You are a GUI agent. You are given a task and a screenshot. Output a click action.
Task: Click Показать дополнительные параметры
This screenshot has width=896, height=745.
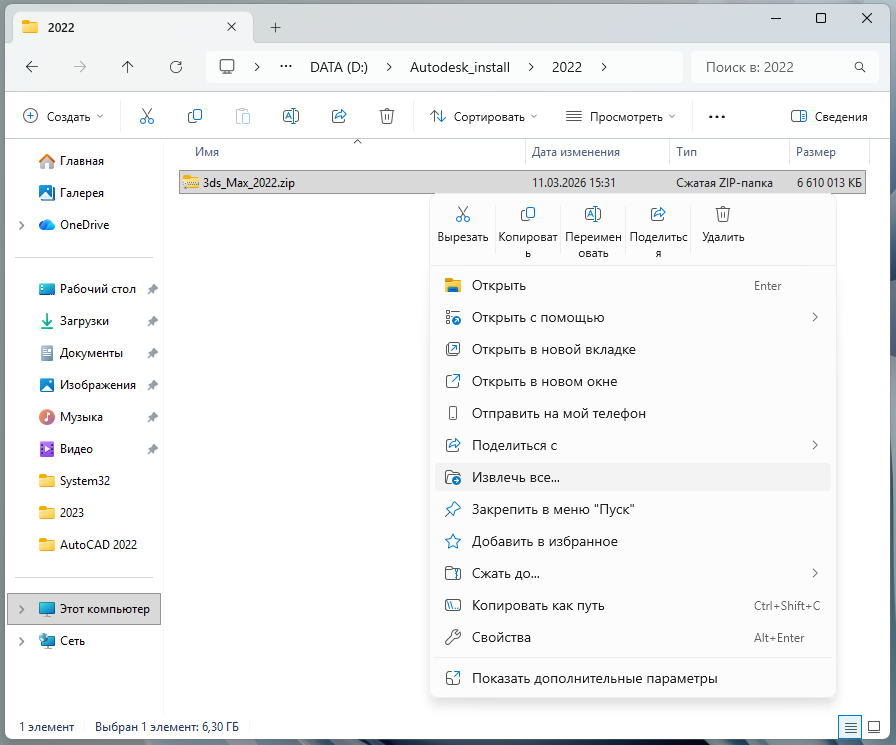[x=633, y=679]
